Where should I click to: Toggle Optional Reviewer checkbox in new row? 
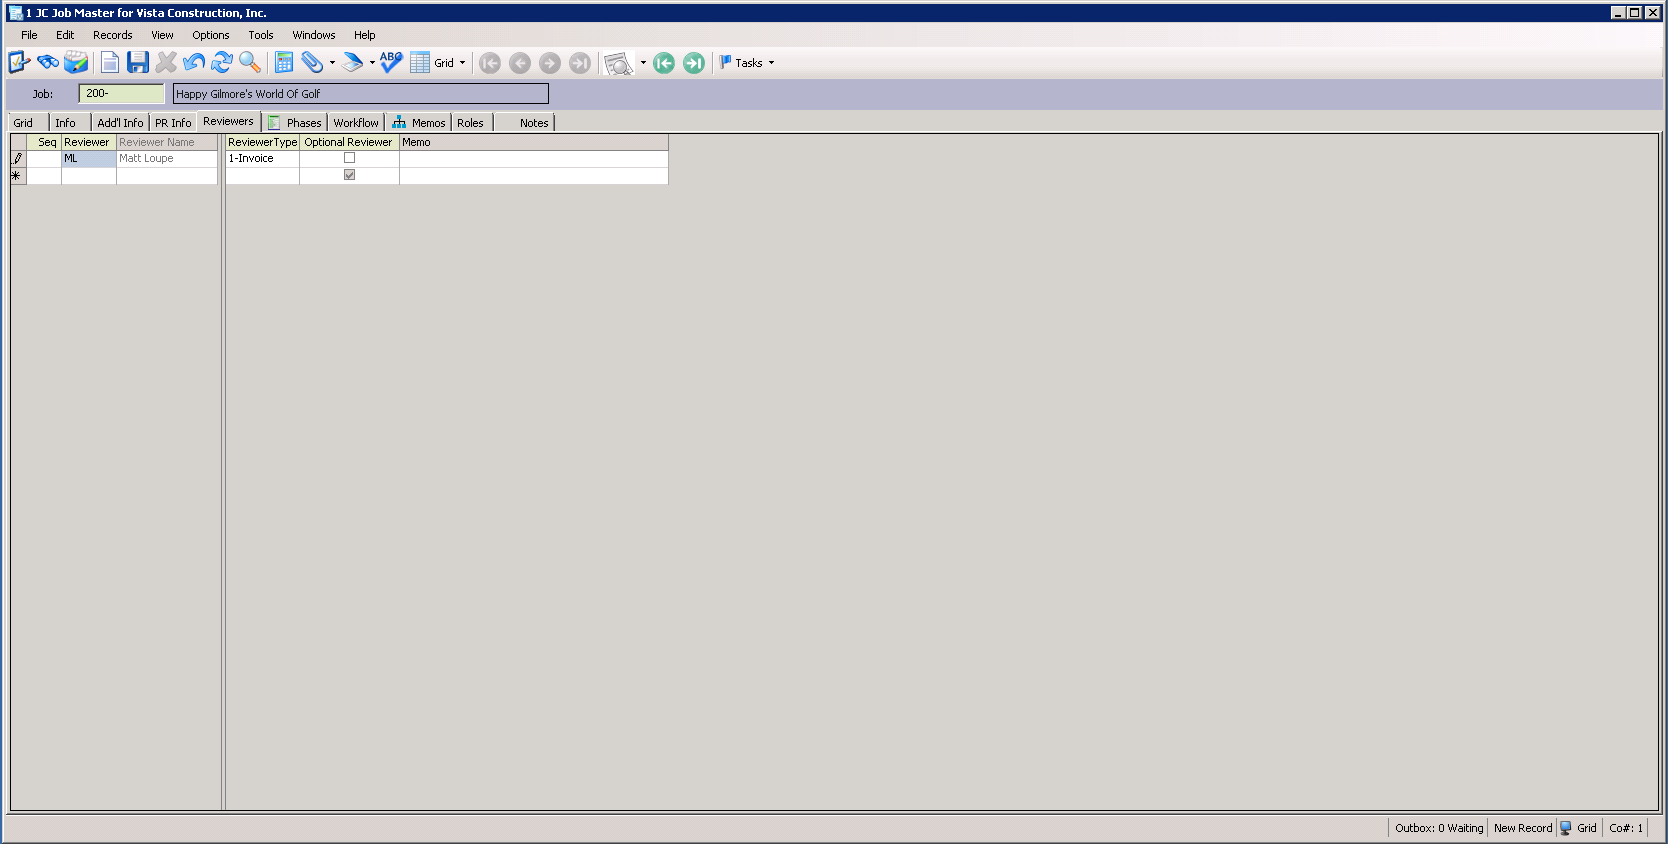349,175
